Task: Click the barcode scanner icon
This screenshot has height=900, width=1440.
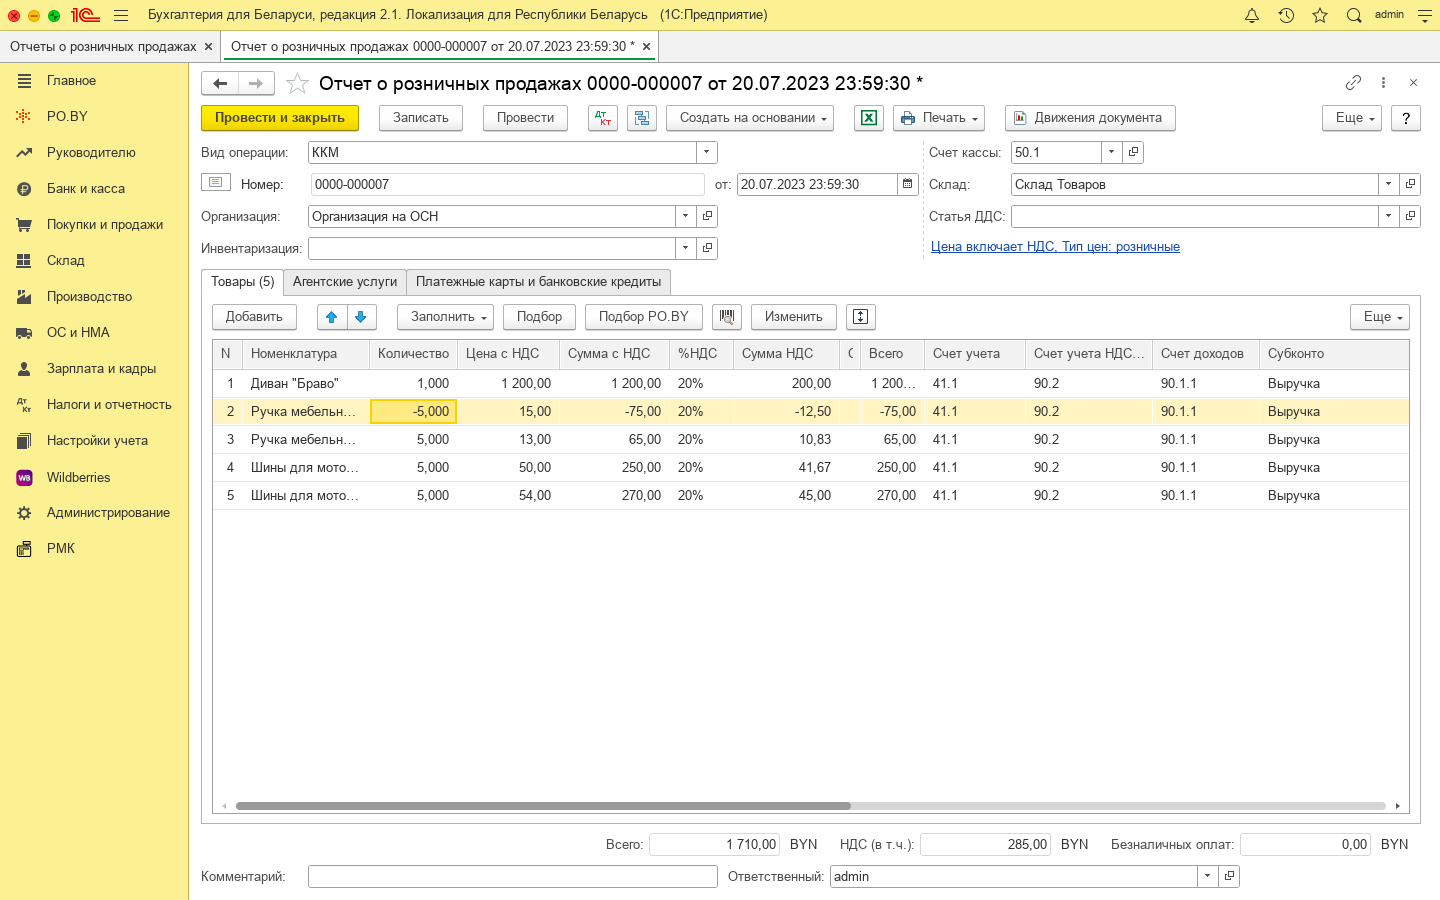Action: pos(727,317)
